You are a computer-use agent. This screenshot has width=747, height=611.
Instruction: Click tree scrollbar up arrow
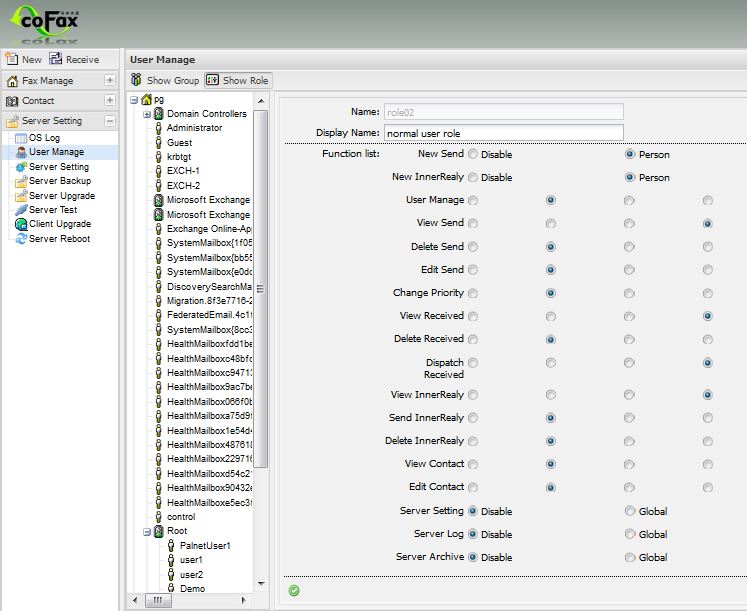tap(261, 101)
